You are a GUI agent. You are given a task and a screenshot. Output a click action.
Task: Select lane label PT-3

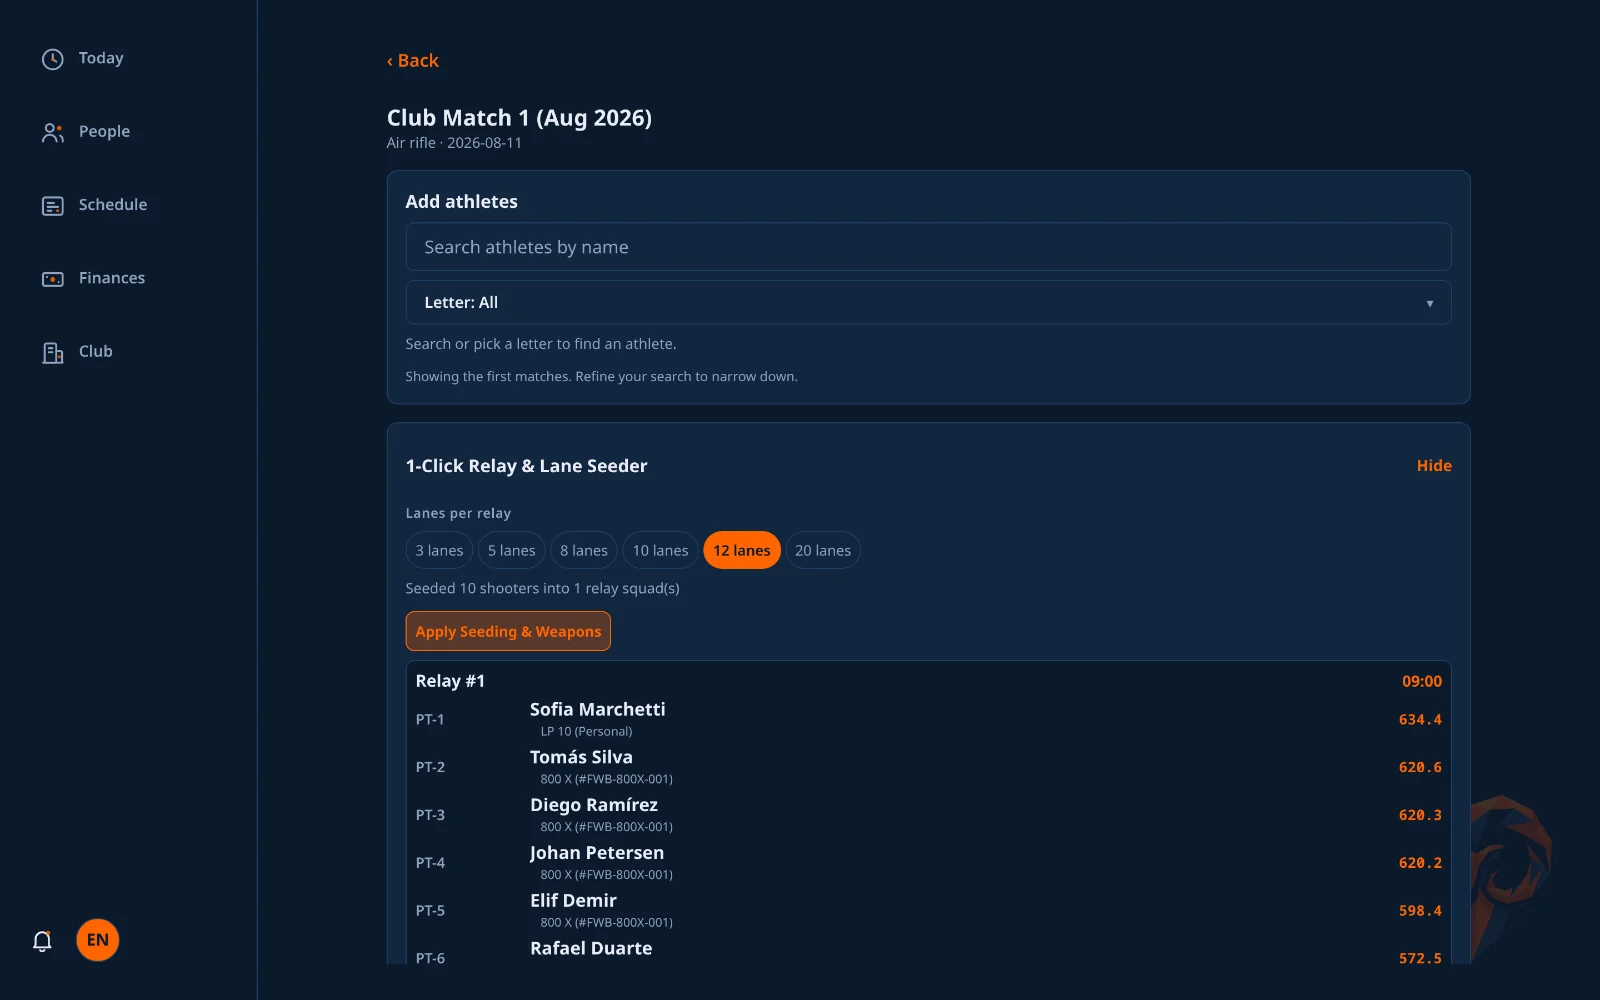pyautogui.click(x=430, y=815)
